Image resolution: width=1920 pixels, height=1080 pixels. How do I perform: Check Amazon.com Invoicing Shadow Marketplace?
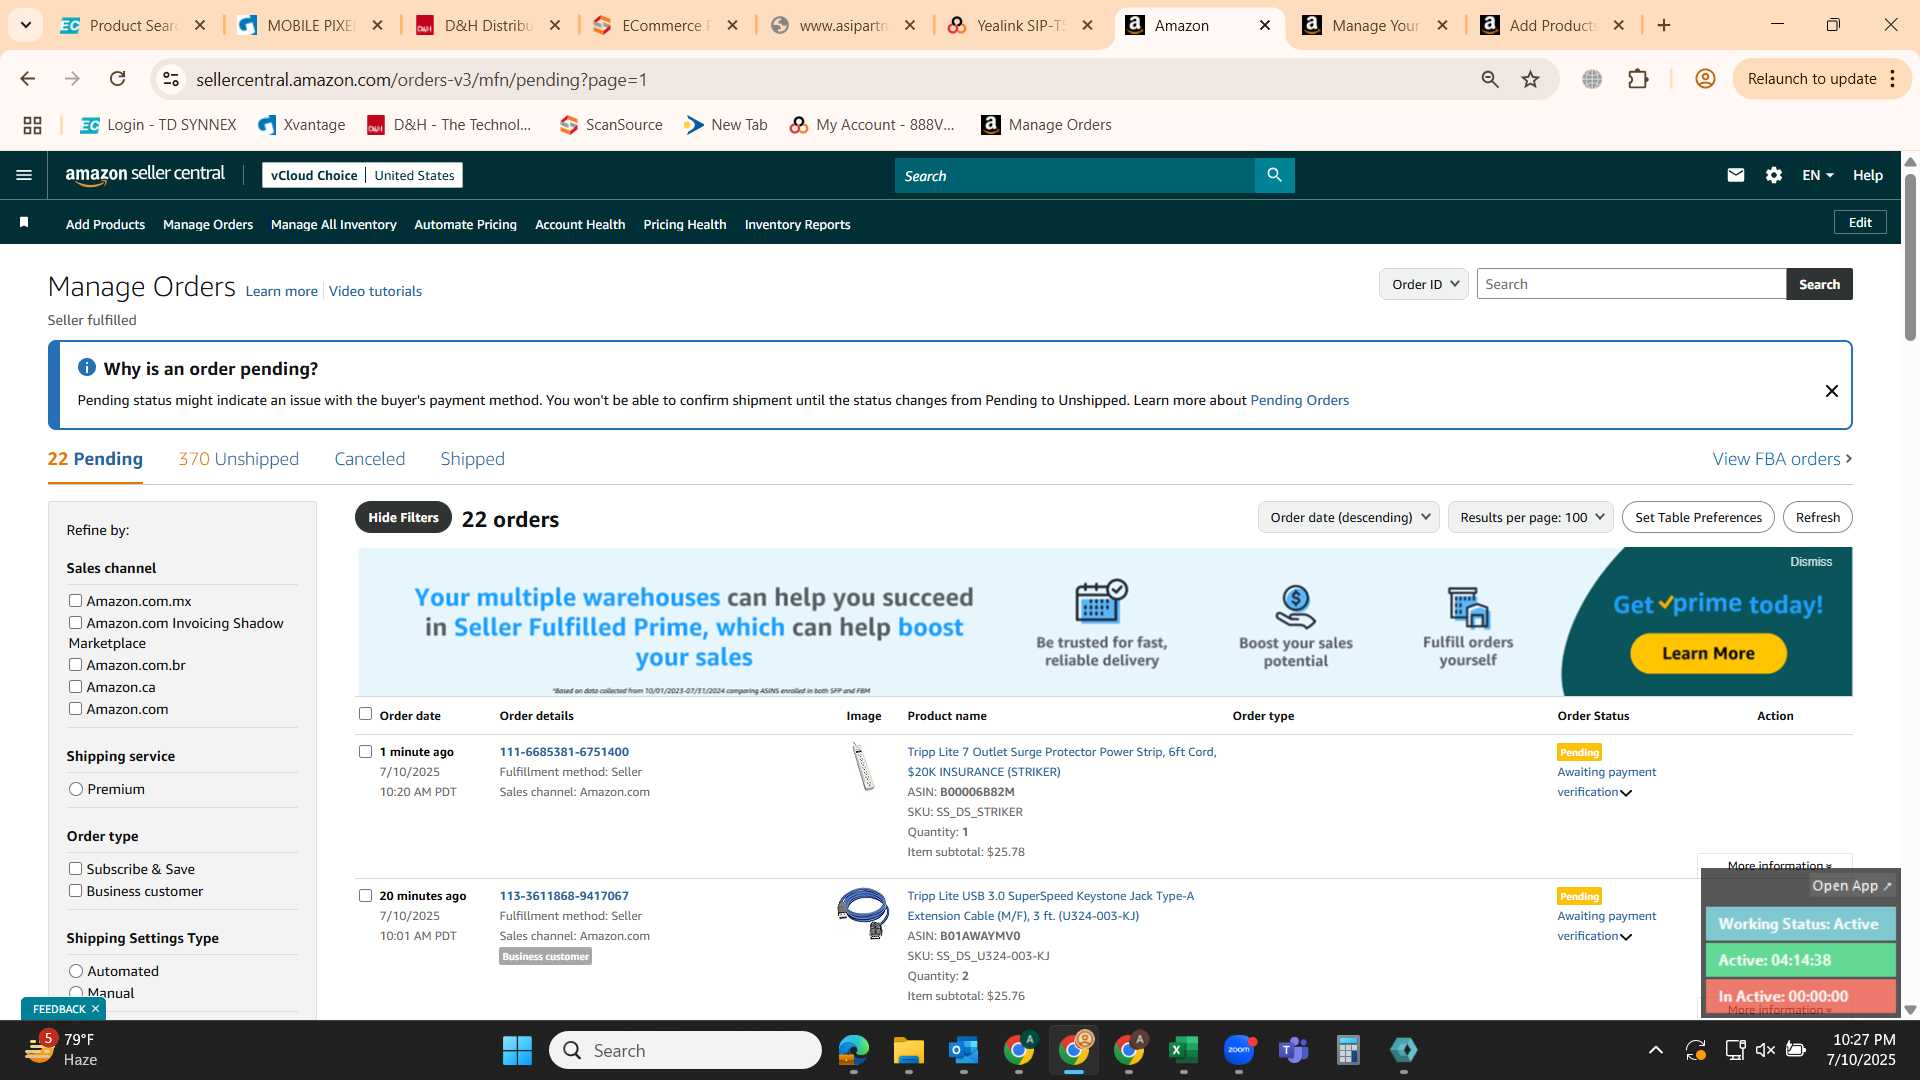[x=75, y=622]
